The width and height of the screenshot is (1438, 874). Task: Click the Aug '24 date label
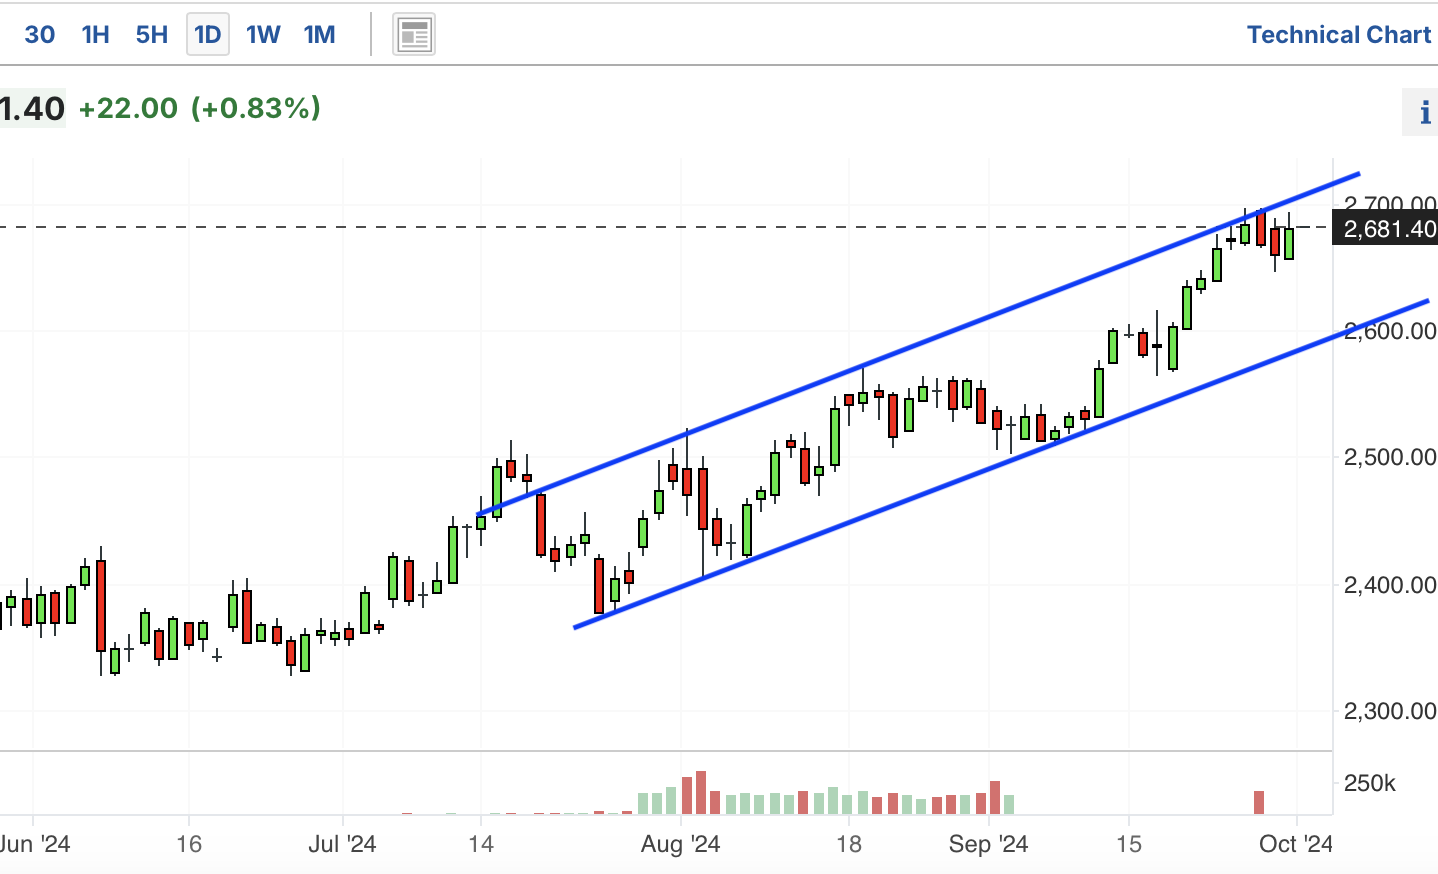pyautogui.click(x=680, y=844)
